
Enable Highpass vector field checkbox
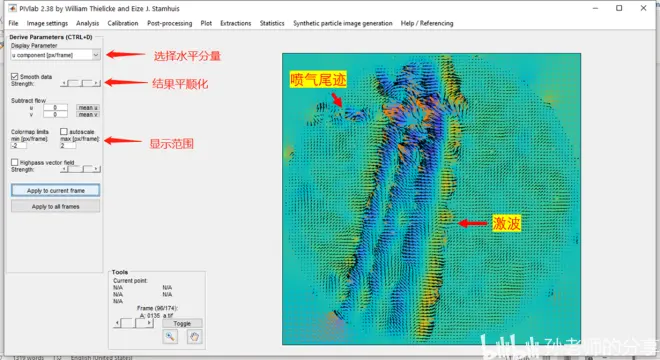15,162
